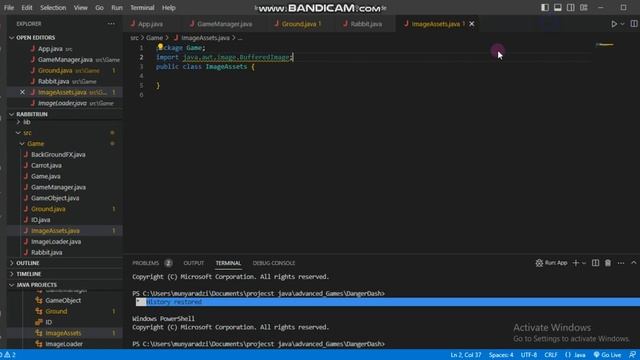Close ImageAssets.java in Open Editors
Screen dimensions: 640x360
tap(22, 92)
